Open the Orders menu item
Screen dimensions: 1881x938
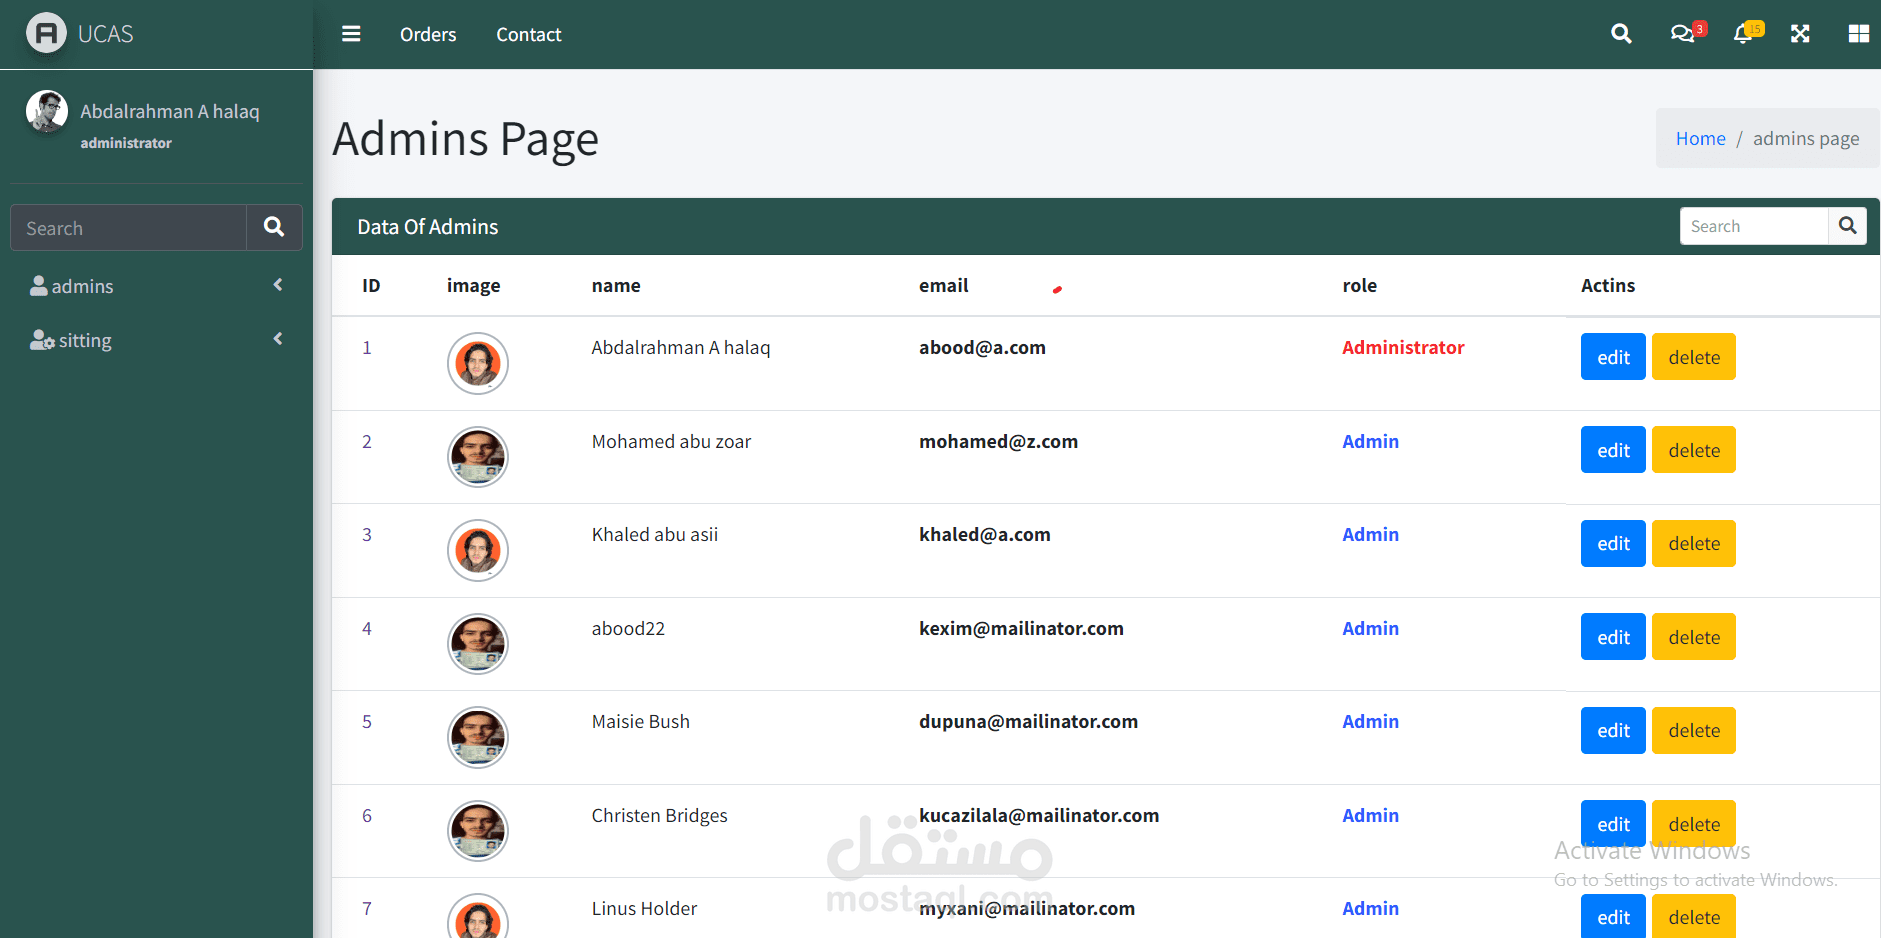pos(428,34)
